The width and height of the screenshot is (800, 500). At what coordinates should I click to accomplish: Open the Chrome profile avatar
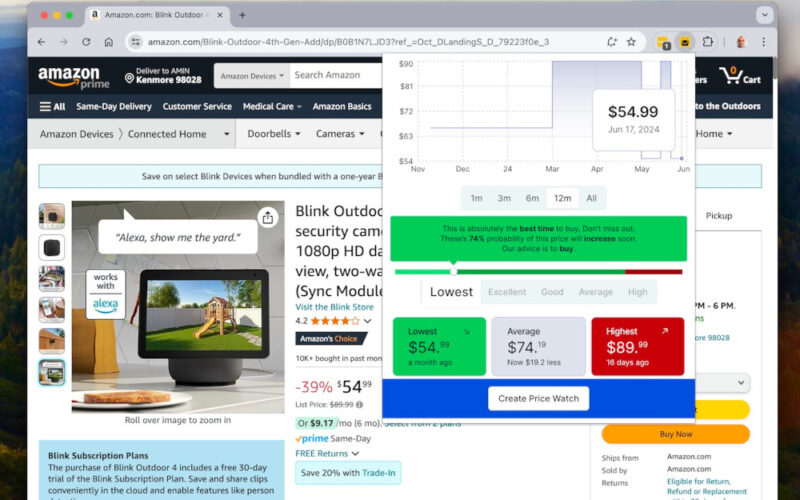point(741,42)
